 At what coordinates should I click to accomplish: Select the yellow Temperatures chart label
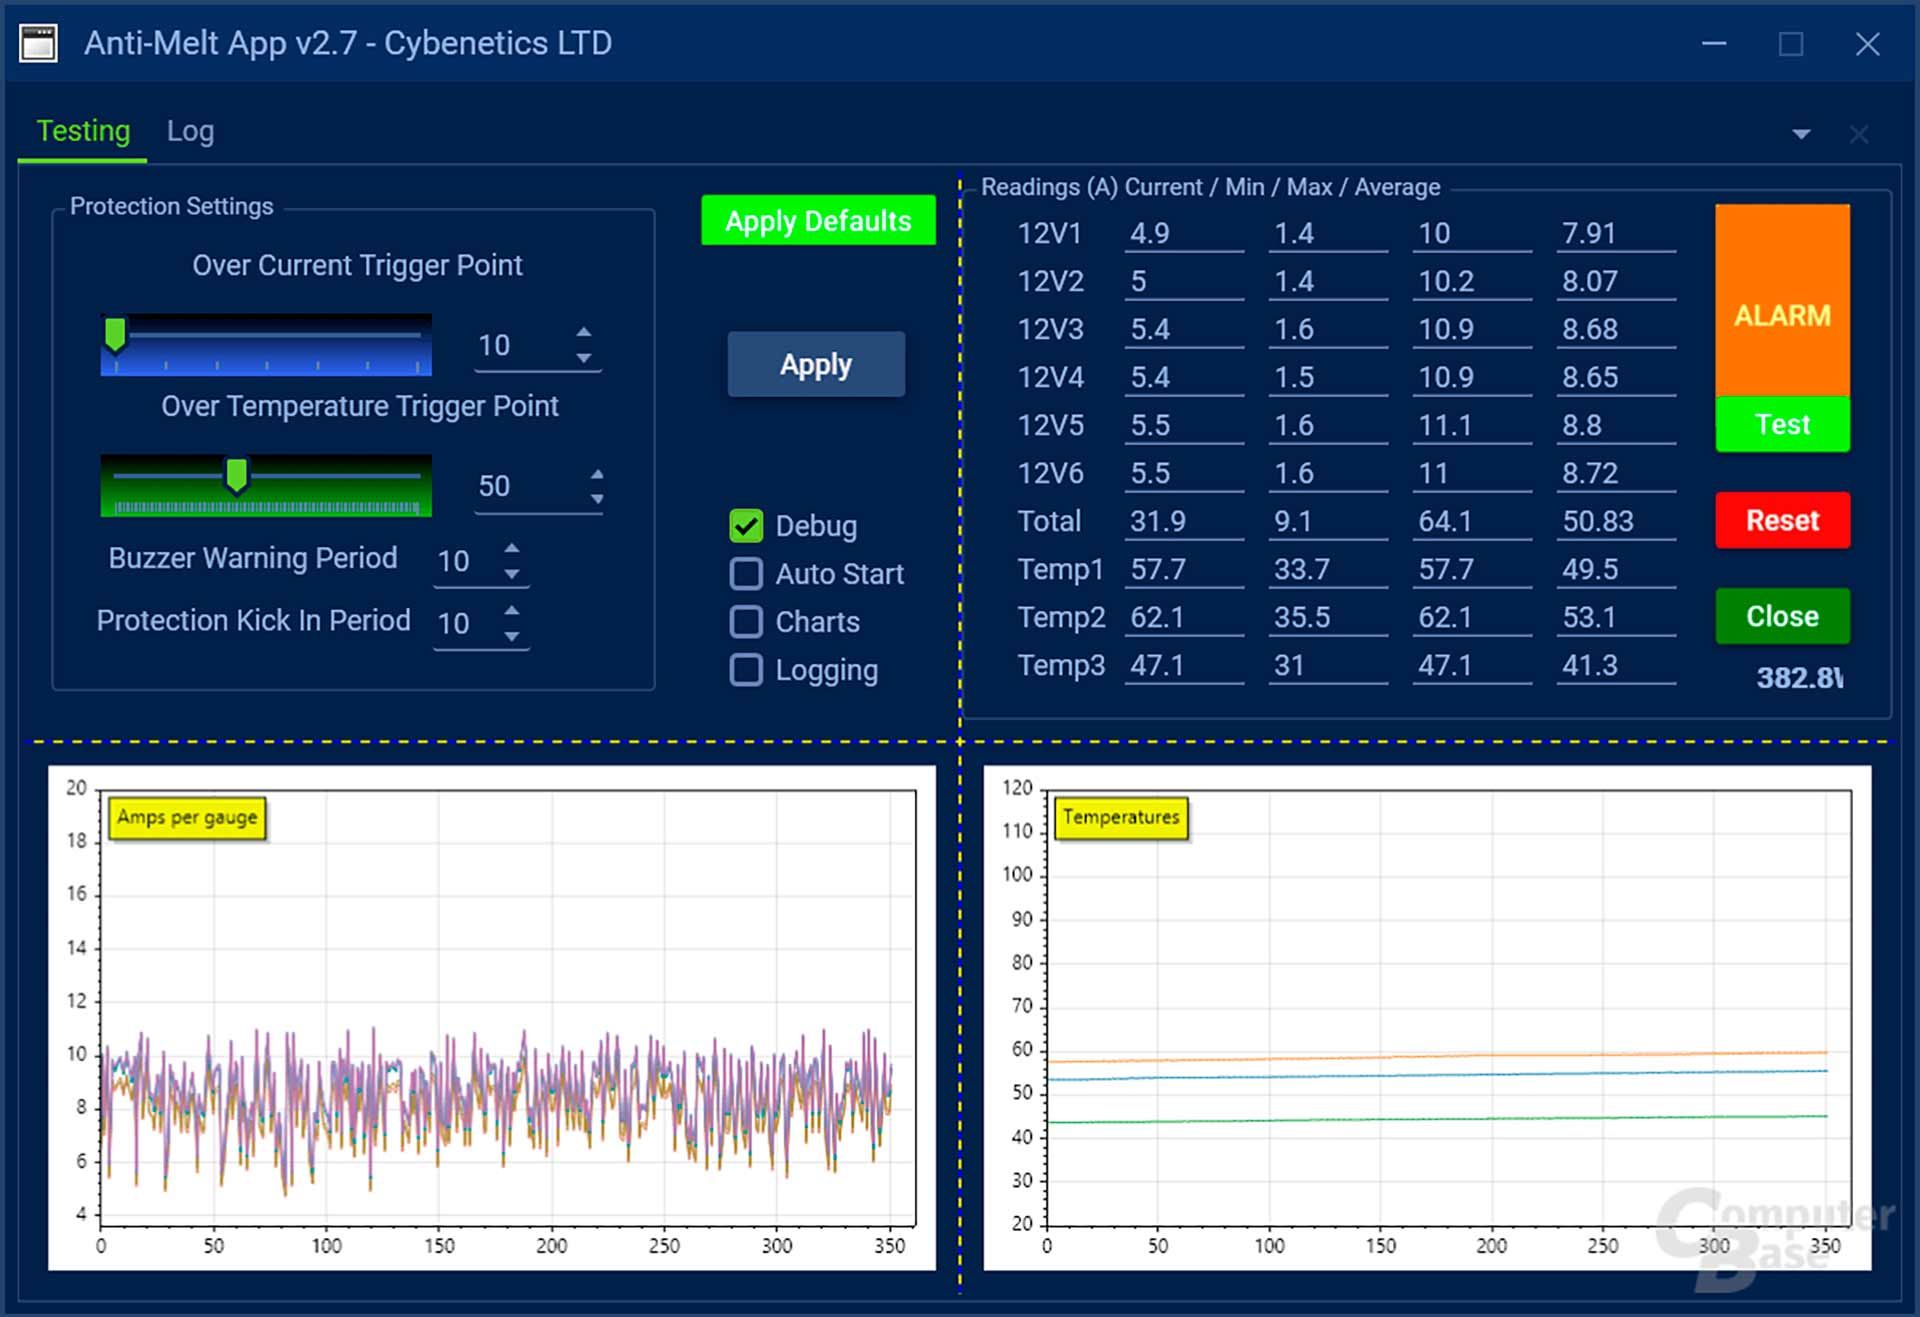pyautogui.click(x=1122, y=816)
